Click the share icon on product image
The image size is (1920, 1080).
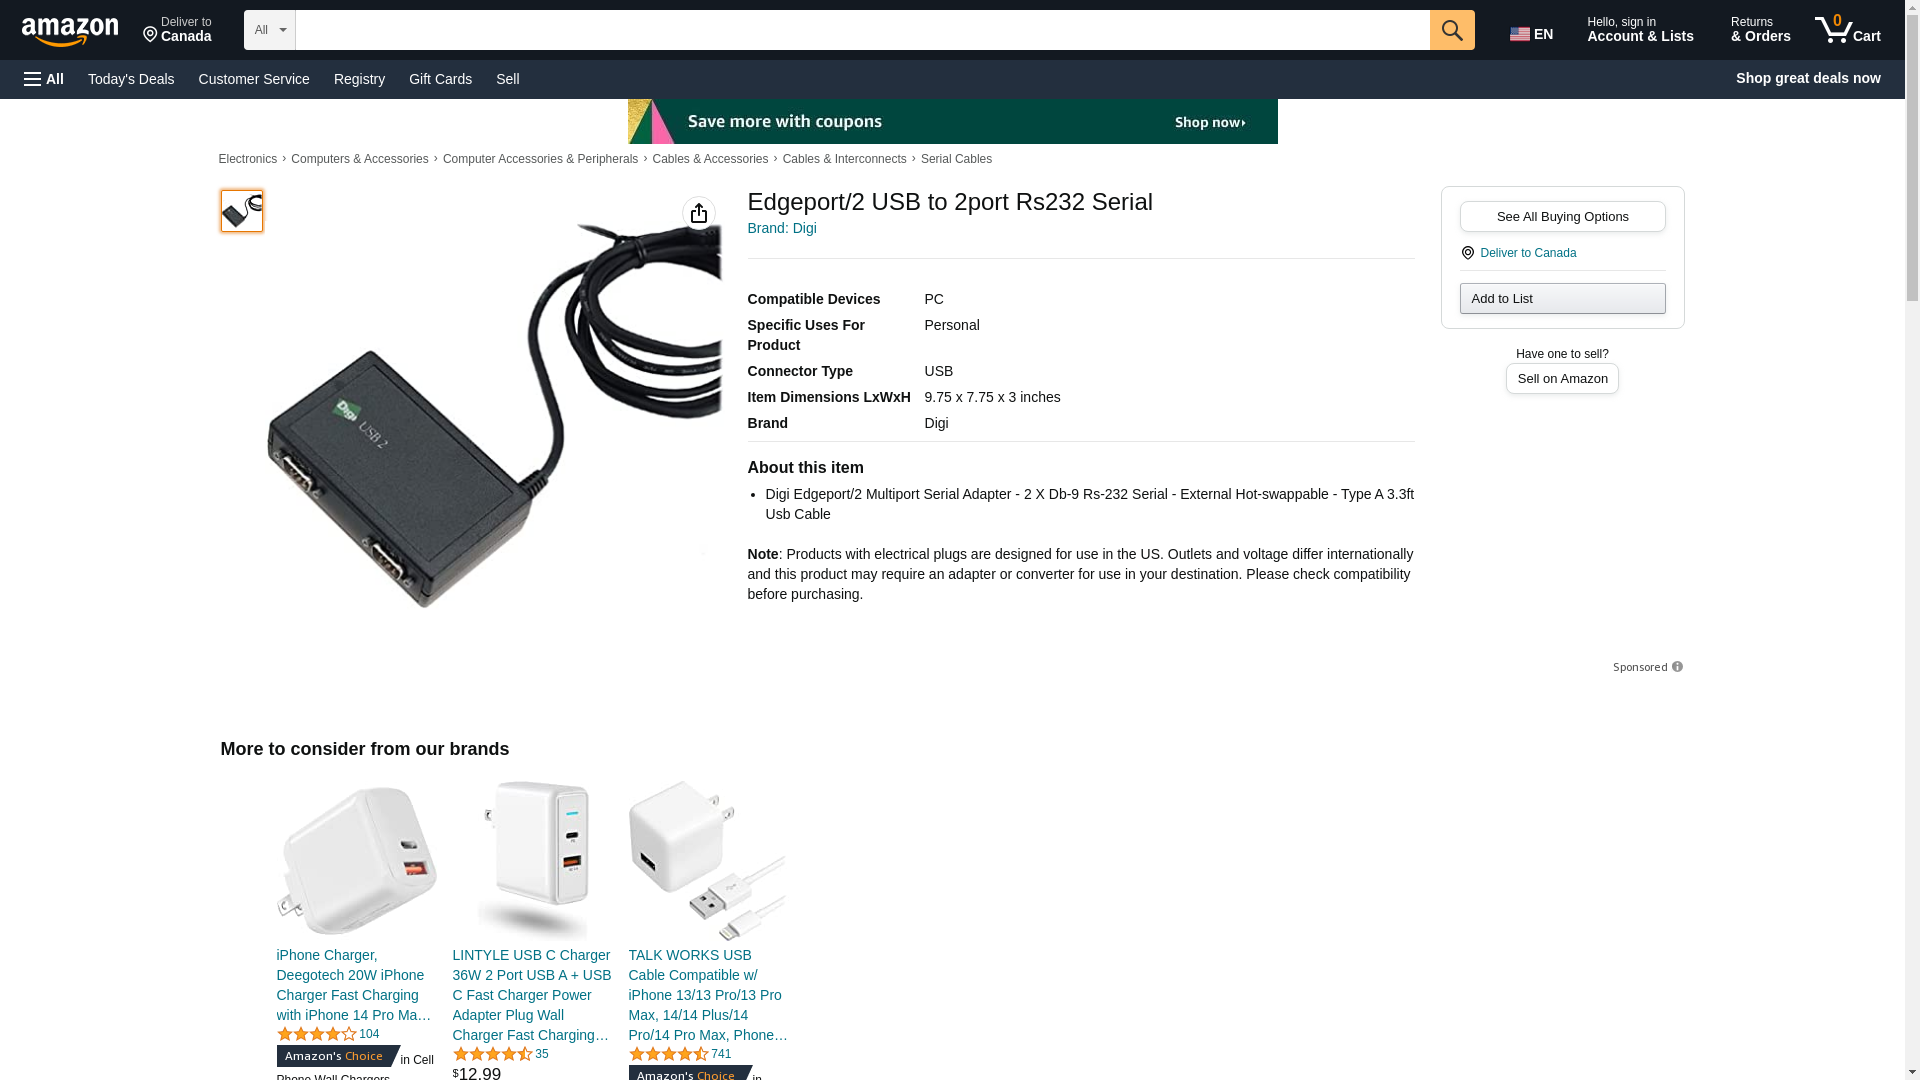[x=699, y=213]
